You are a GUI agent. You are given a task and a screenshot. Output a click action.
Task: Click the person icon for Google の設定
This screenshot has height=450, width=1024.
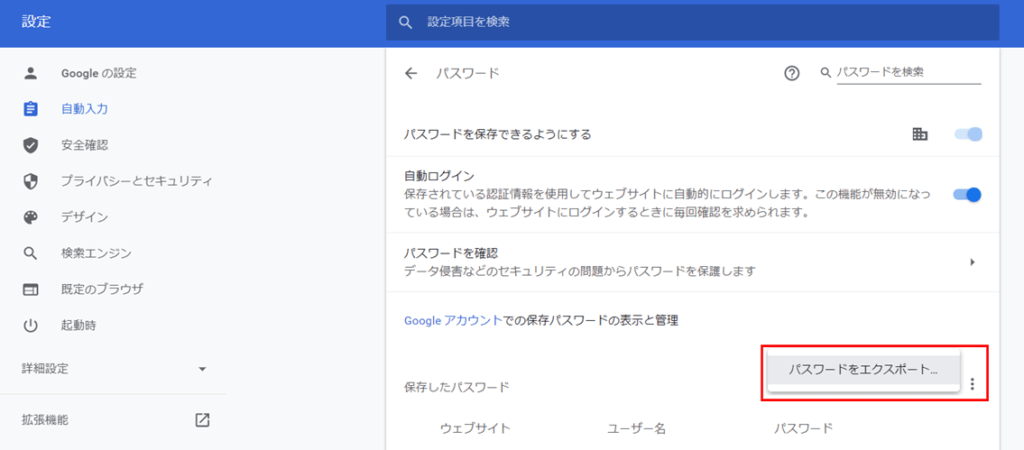(x=31, y=72)
